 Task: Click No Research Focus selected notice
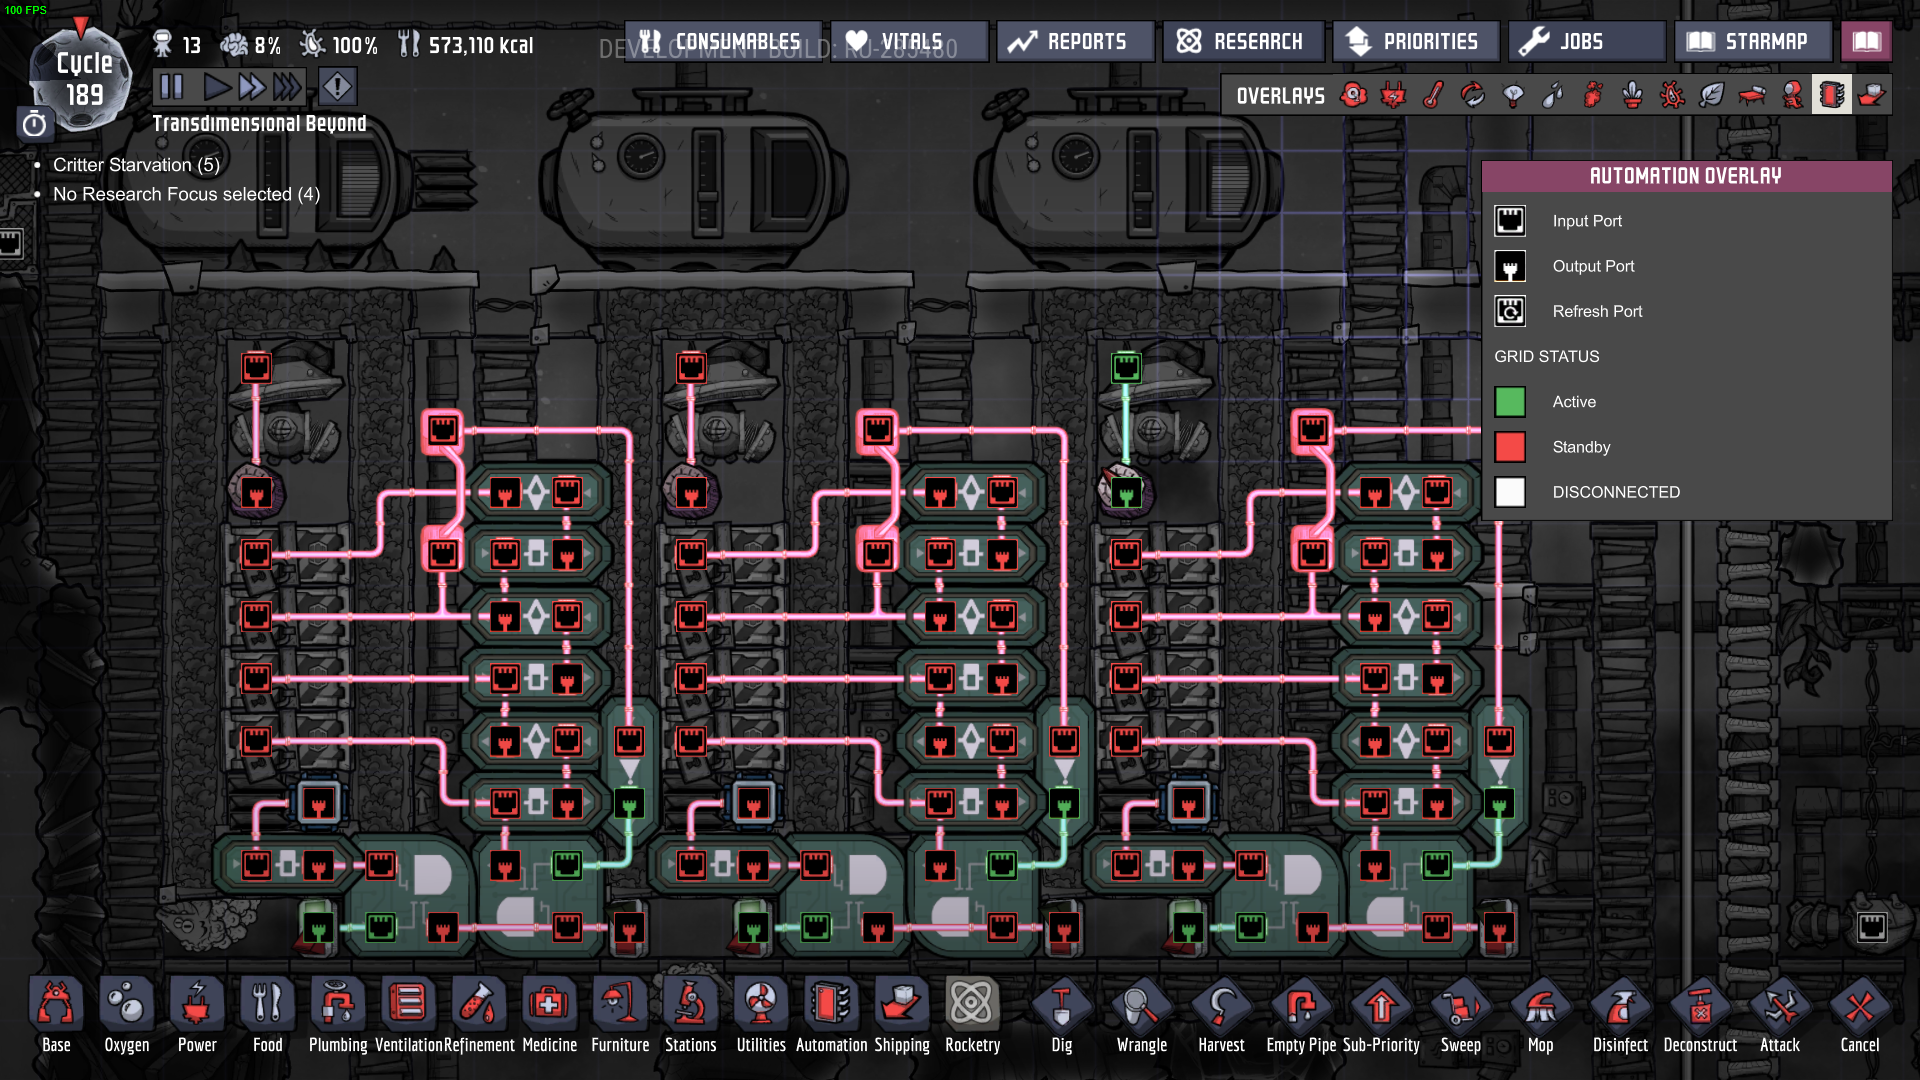(186, 194)
